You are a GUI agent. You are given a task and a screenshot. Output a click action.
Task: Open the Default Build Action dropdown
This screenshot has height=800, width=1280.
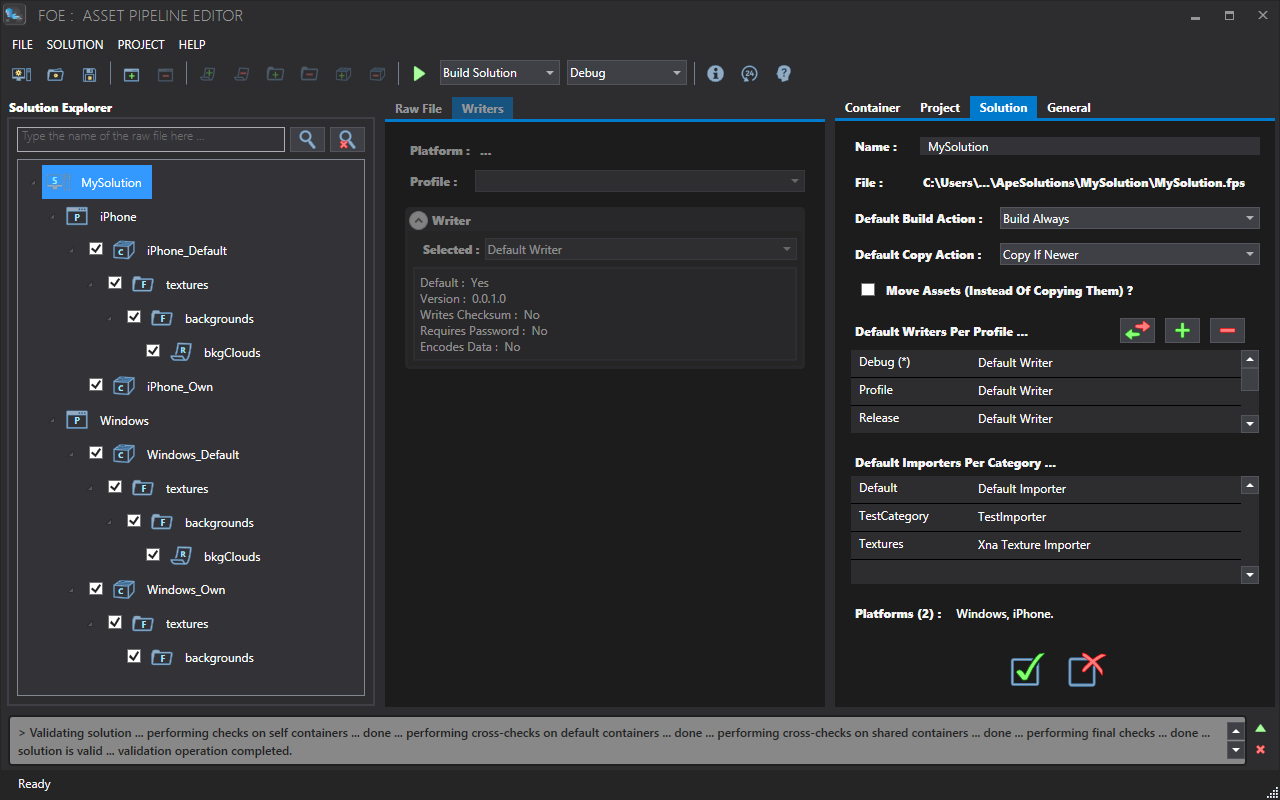pyautogui.click(x=1128, y=219)
